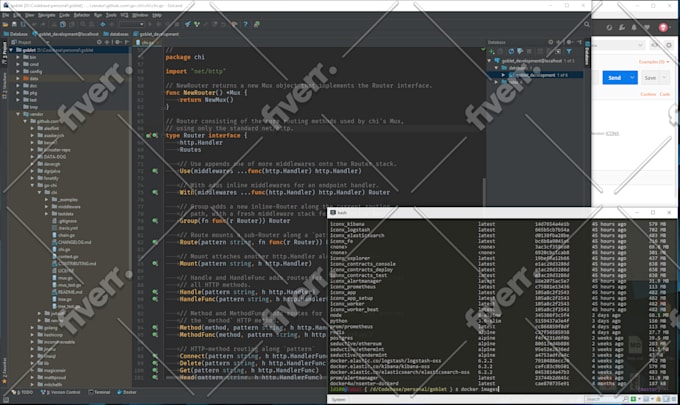Viewport: 680px width, 405px height.
Task: Click the goblet_development@localhost breadcrumb
Action: (65, 34)
